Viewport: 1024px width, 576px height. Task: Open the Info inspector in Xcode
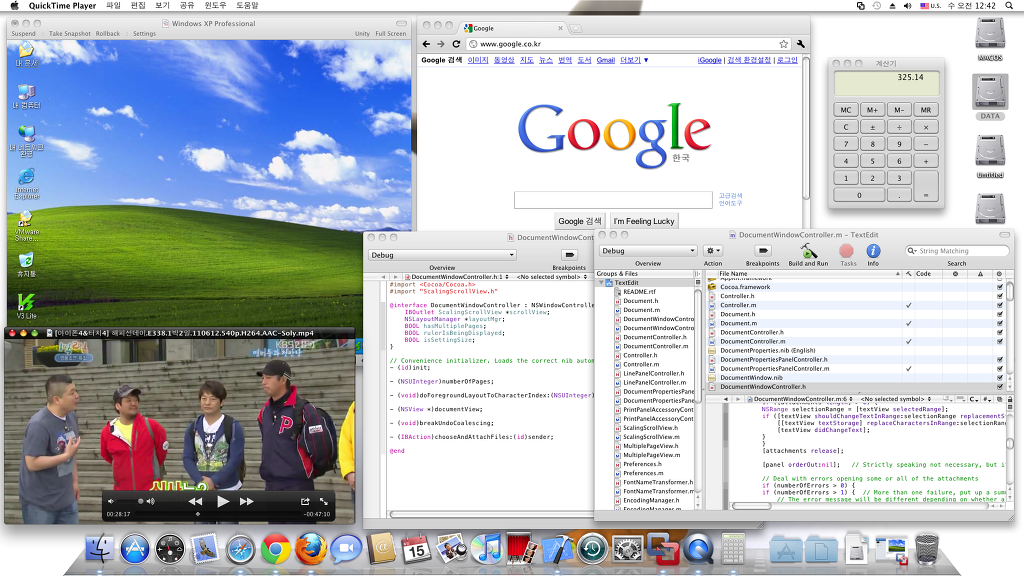[x=873, y=251]
